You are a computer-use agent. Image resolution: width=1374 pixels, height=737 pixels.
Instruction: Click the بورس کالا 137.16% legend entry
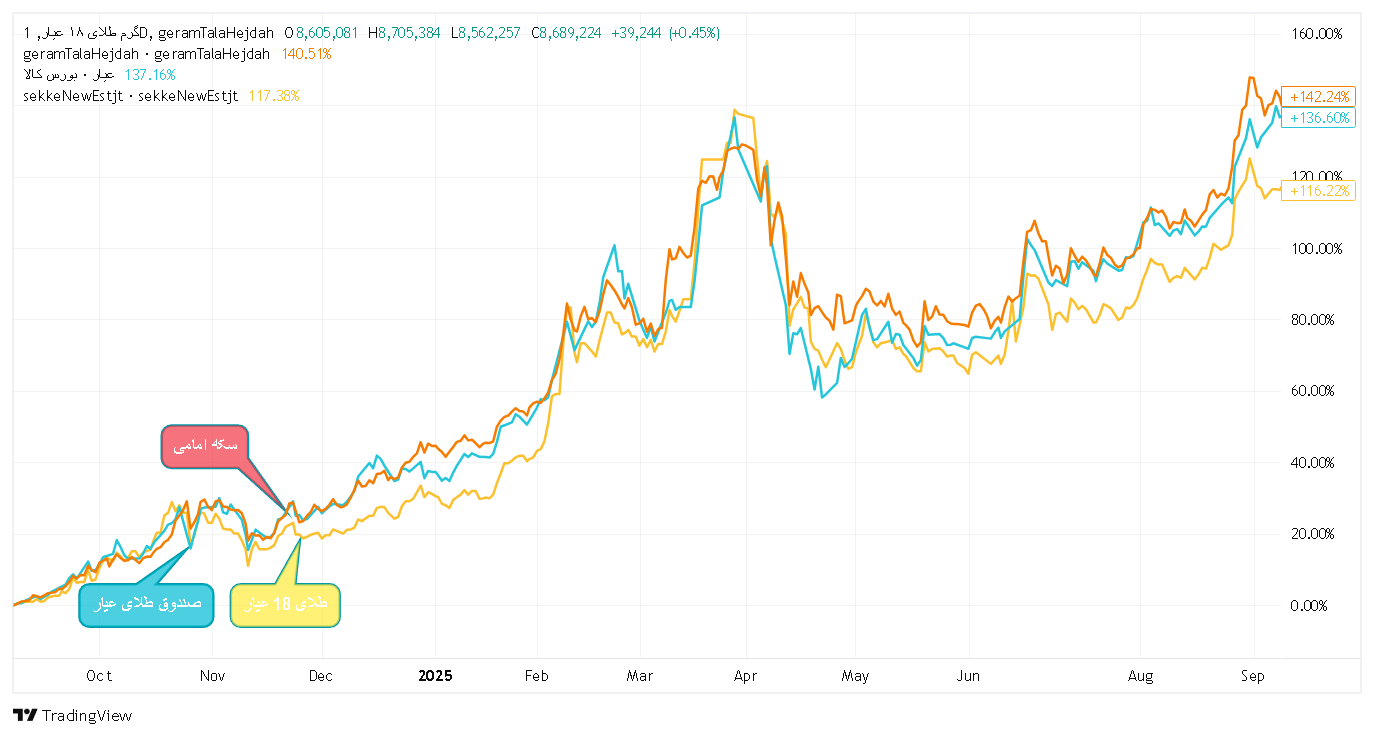pos(98,75)
